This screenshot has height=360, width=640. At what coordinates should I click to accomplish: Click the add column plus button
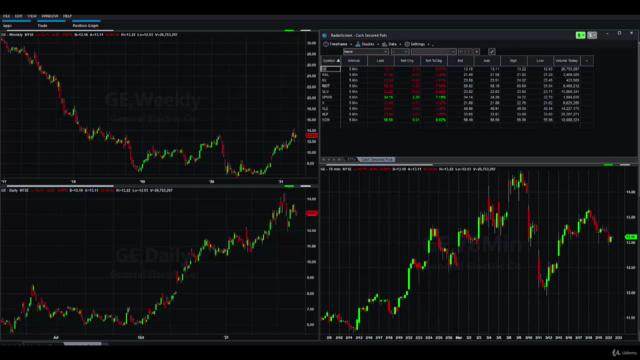[x=587, y=61]
